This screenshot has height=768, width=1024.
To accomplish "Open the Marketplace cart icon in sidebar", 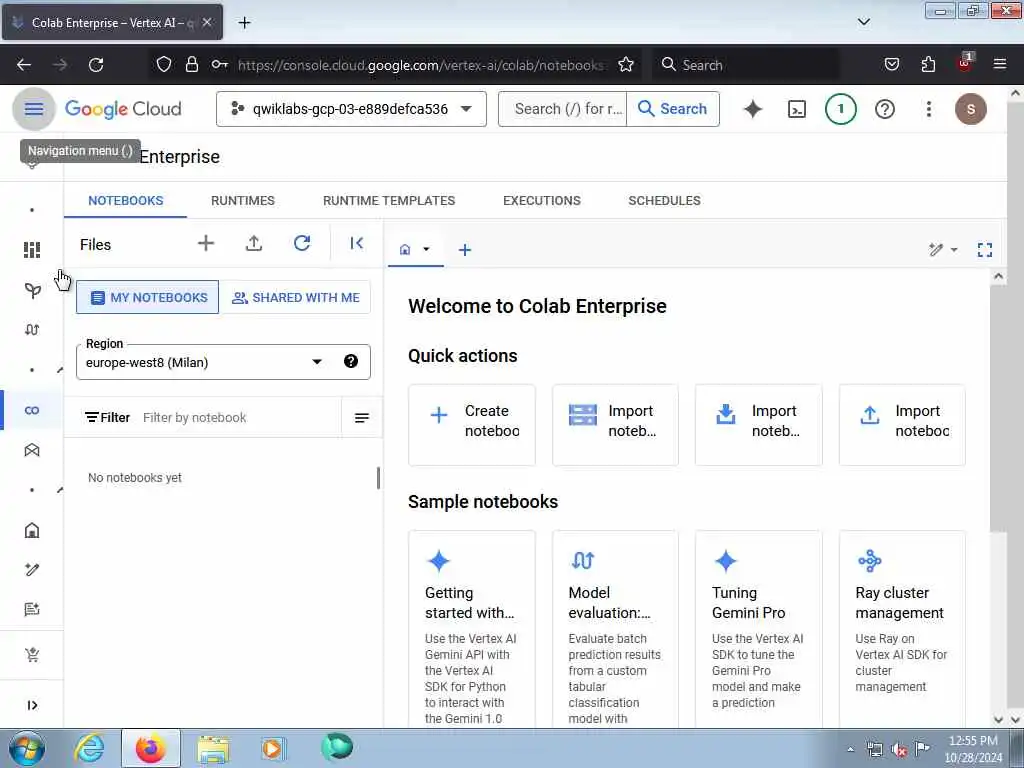I will pos(32,654).
